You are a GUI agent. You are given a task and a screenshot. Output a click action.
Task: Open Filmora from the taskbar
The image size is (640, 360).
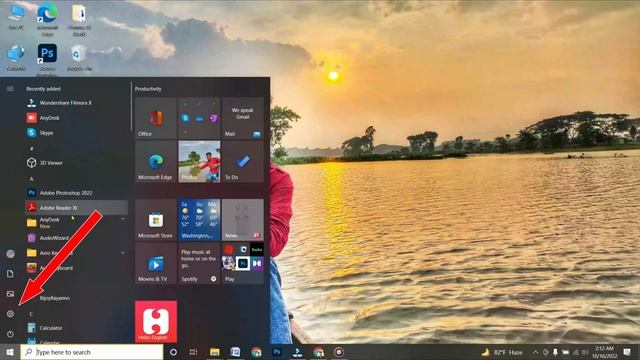point(297,352)
